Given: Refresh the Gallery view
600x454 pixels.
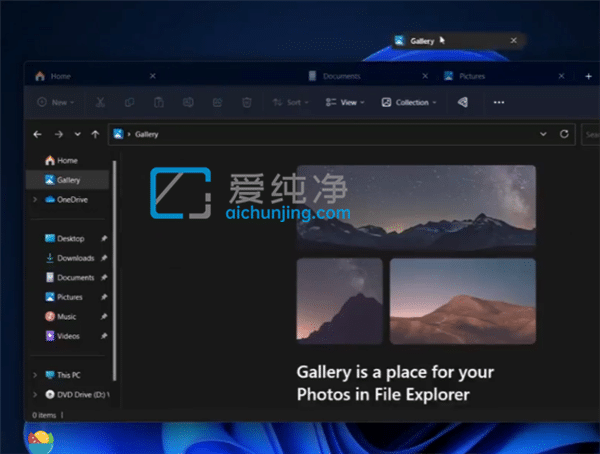Looking at the screenshot, I should [565, 134].
